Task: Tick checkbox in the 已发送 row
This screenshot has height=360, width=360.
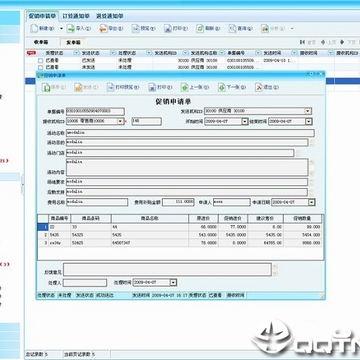Action: 40,61
